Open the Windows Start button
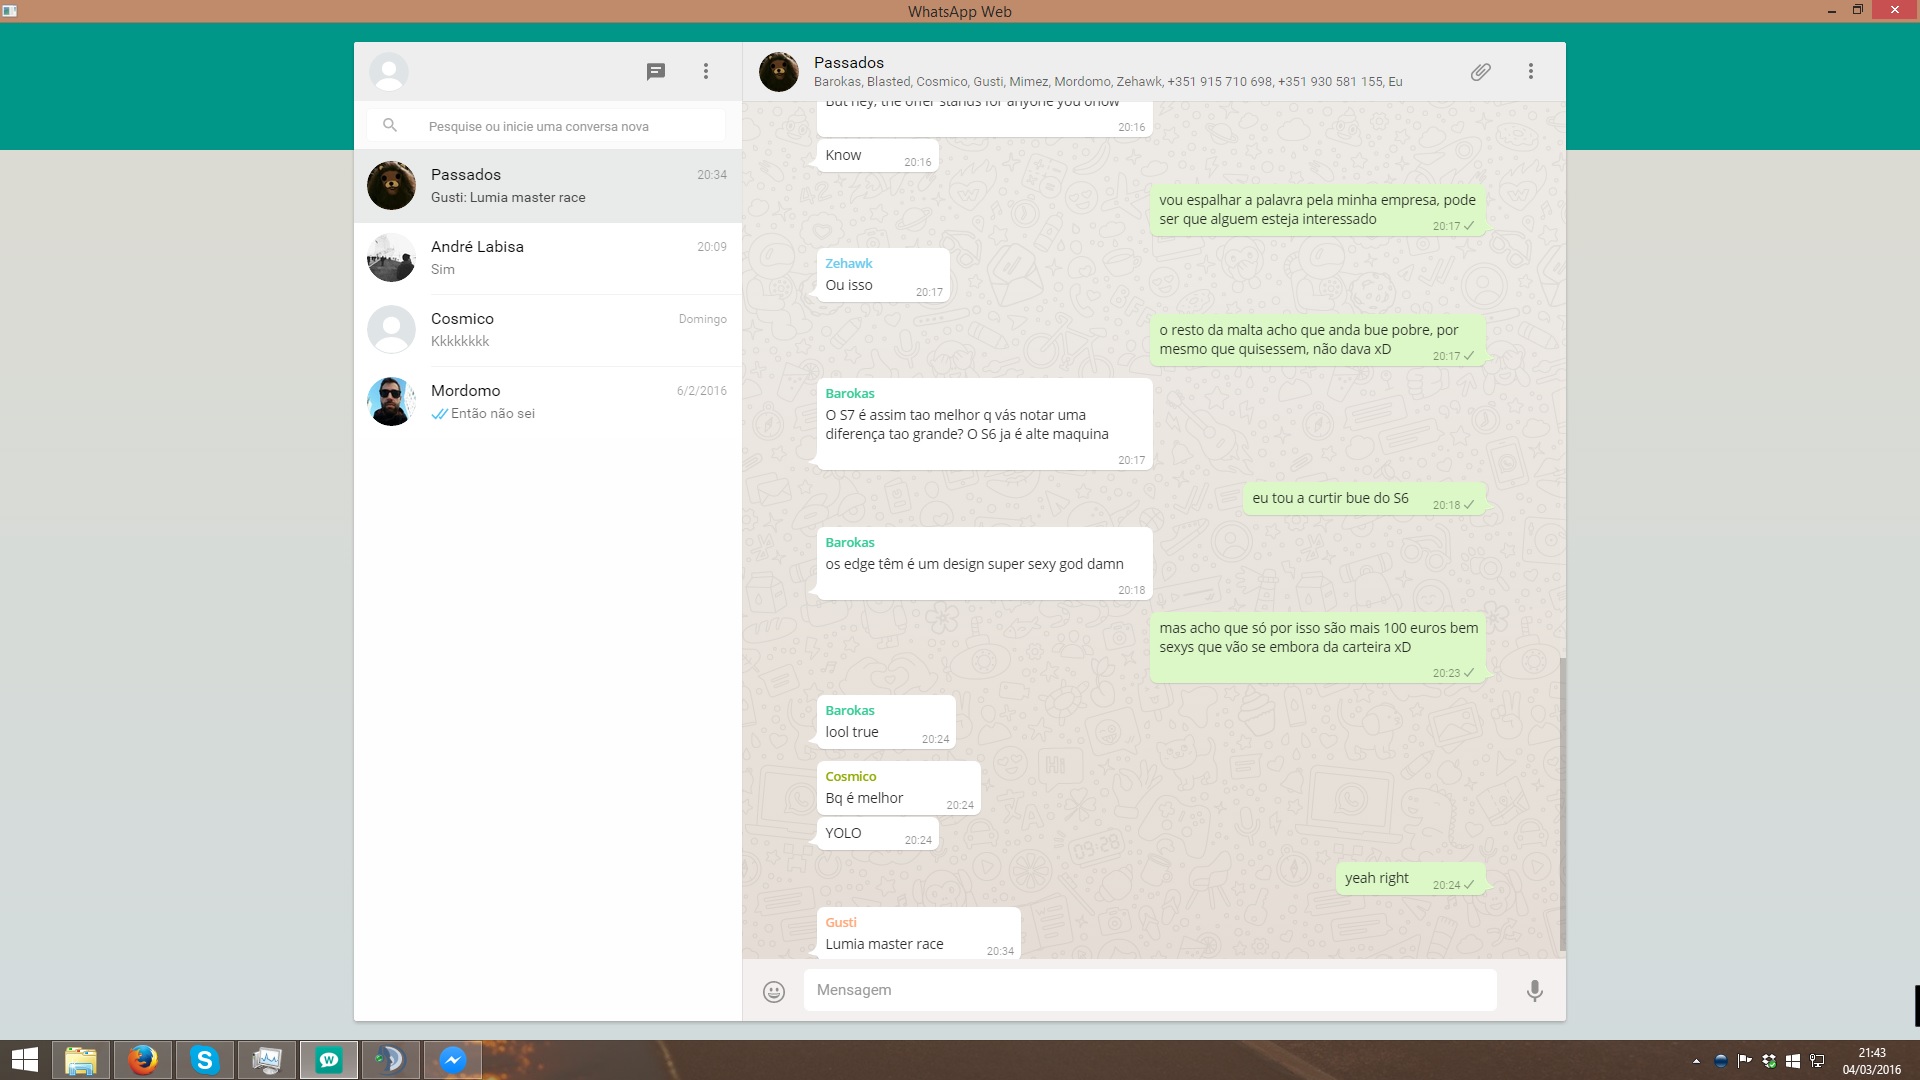The image size is (1920, 1080). (24, 1060)
